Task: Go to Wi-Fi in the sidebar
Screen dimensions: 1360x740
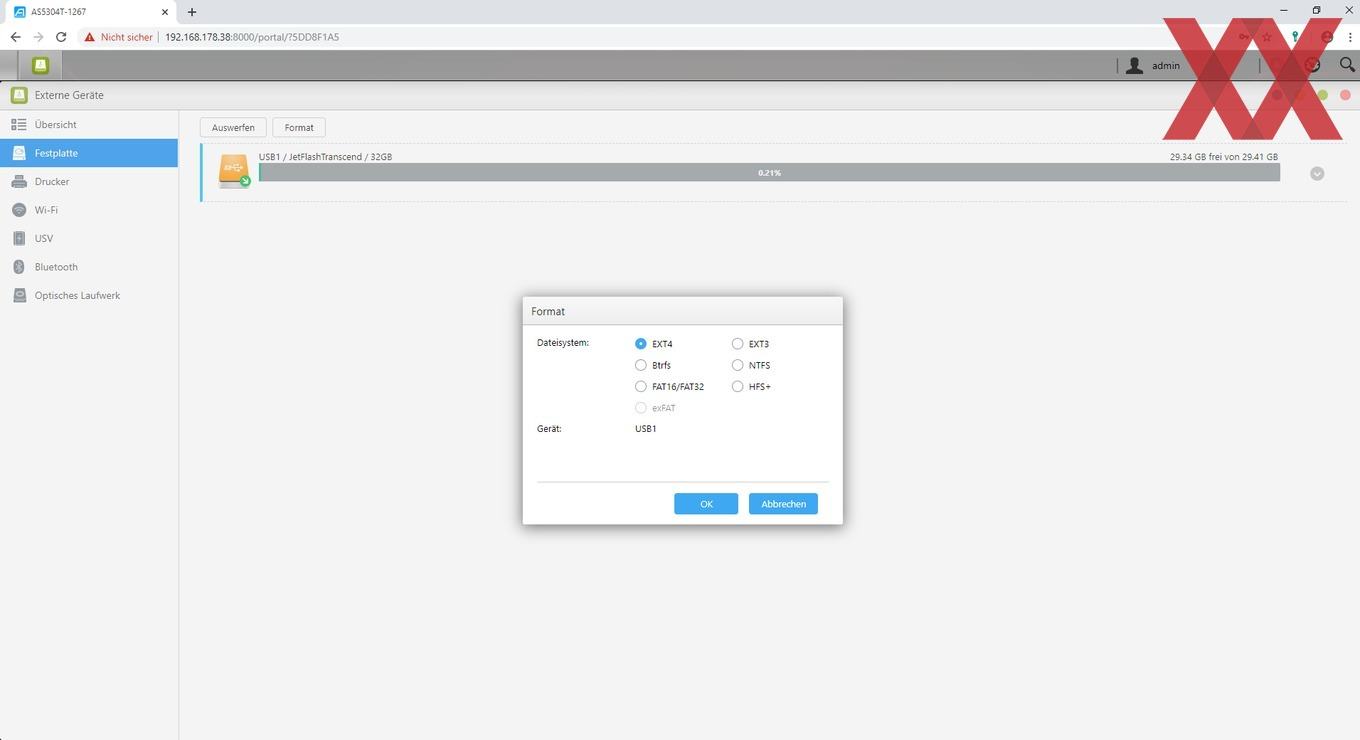Action: [x=89, y=210]
